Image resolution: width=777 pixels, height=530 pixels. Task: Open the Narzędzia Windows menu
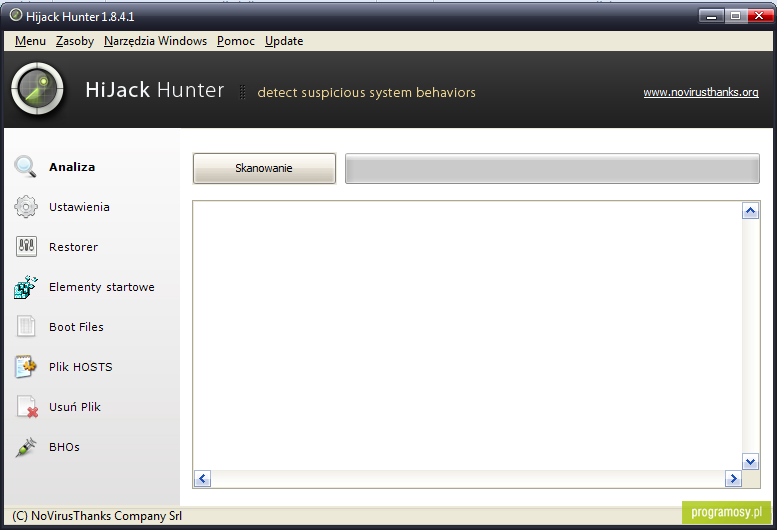(155, 41)
